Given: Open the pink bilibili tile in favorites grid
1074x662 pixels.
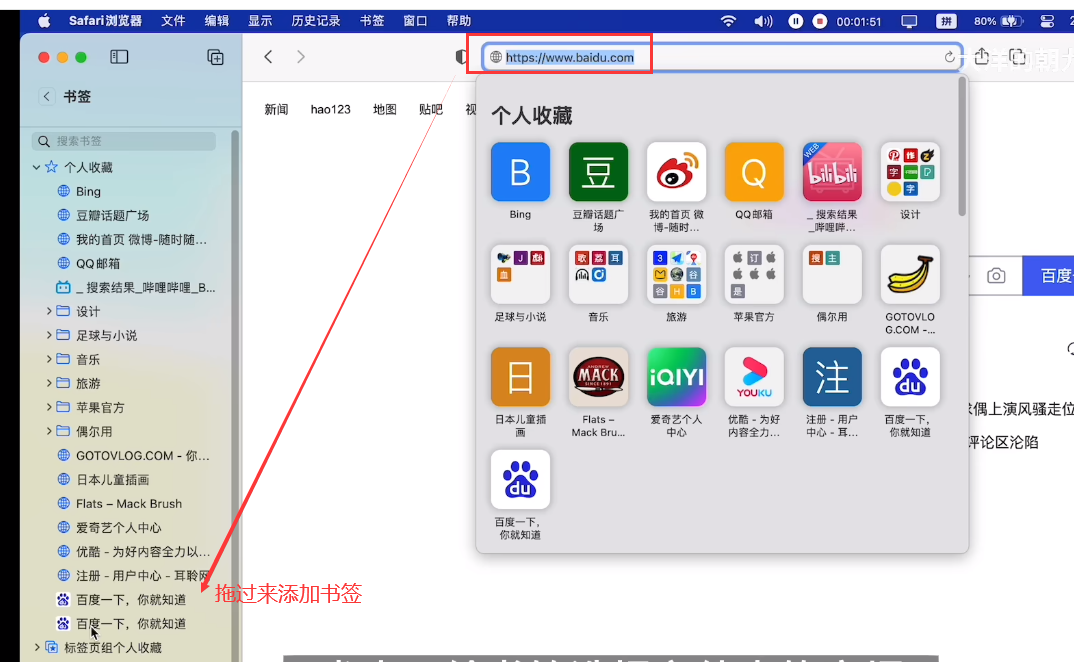Looking at the screenshot, I should click(x=832, y=171).
